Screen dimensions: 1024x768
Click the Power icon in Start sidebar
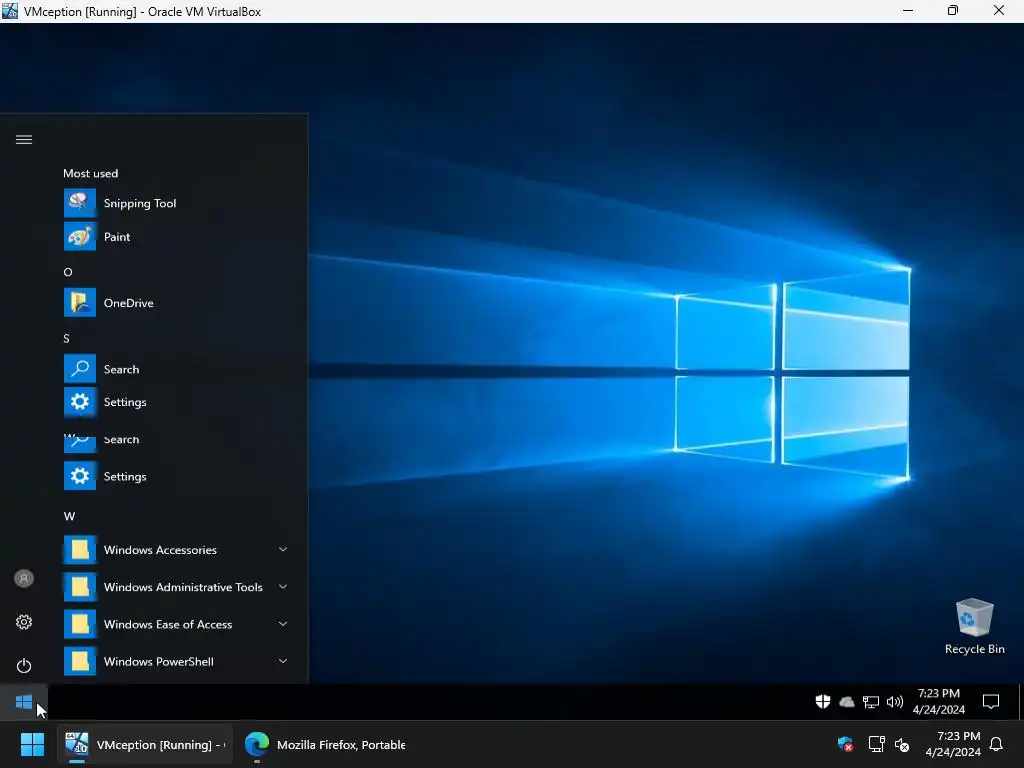pyautogui.click(x=24, y=666)
